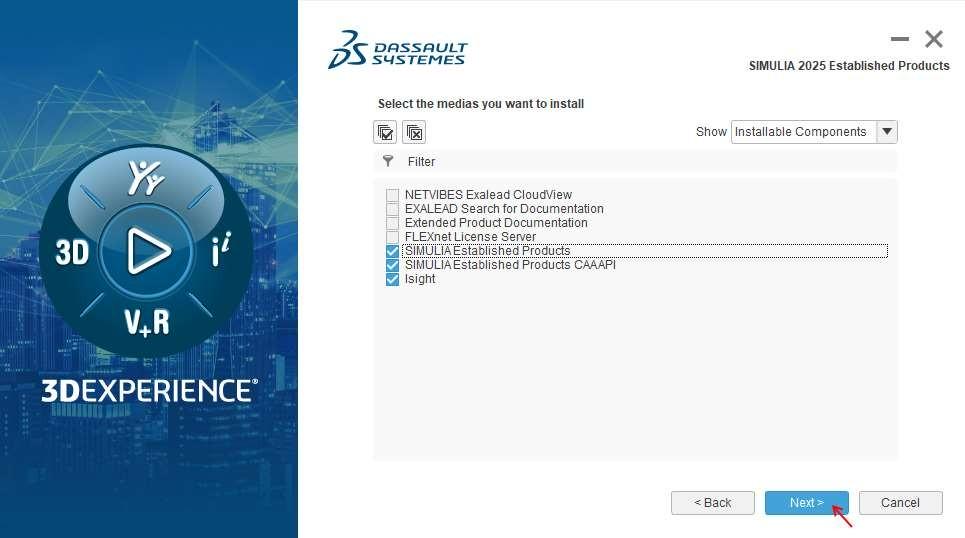Screen dimensions: 965x538
Task: Click the Select the medias heading
Action: click(481, 104)
